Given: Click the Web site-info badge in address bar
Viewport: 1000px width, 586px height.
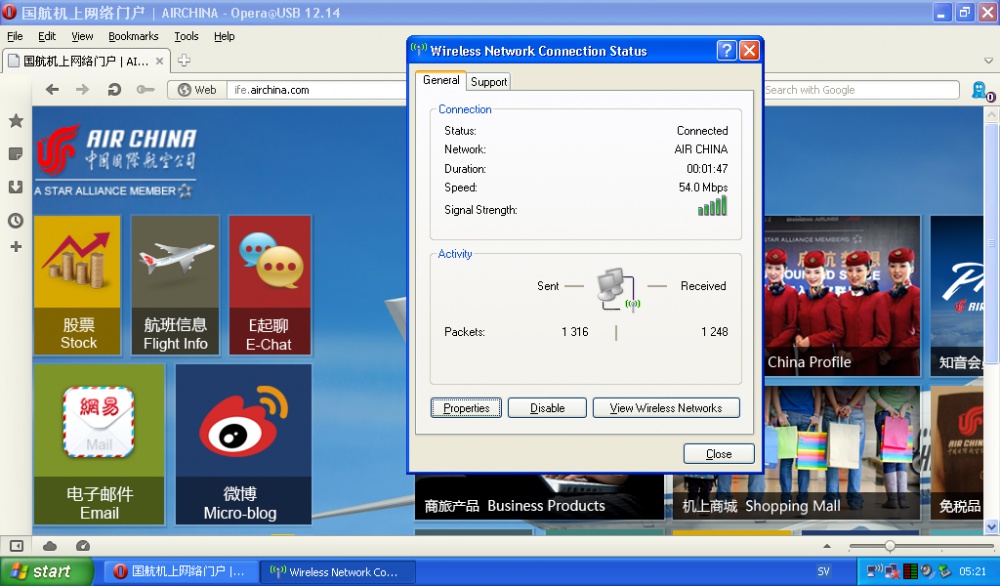Looking at the screenshot, I should (197, 90).
